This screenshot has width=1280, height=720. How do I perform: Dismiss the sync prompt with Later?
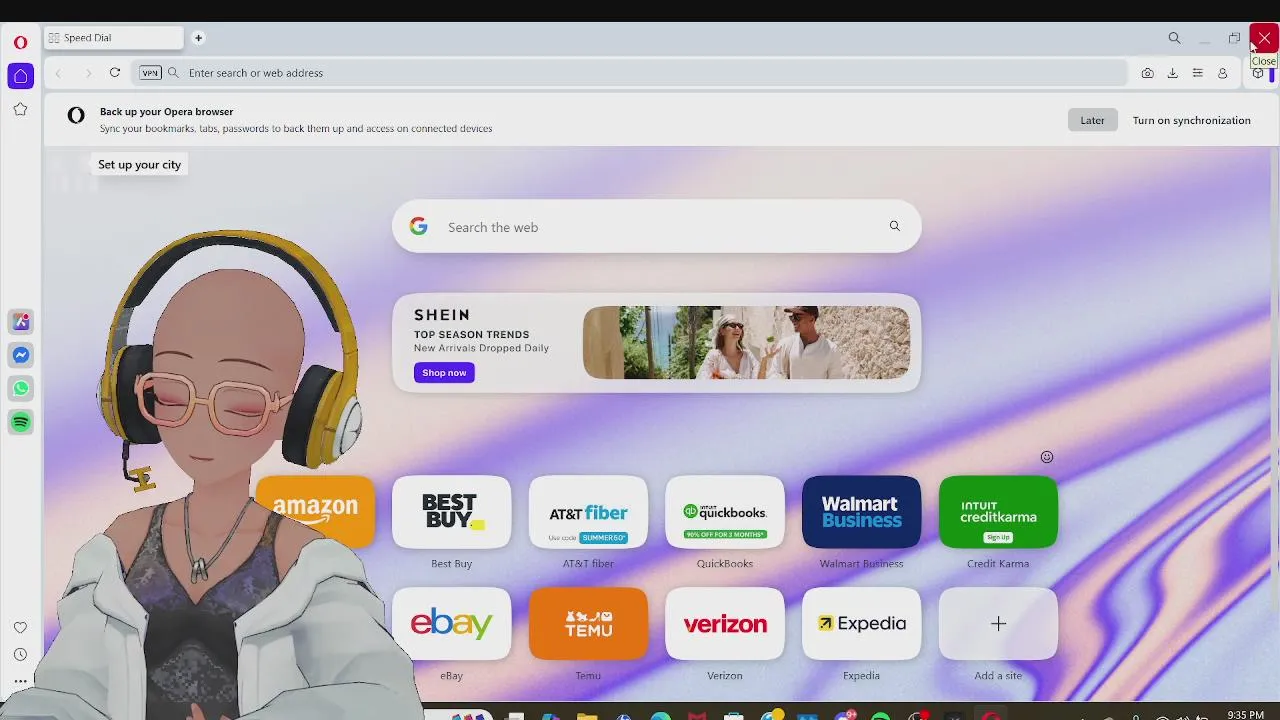(x=1092, y=120)
